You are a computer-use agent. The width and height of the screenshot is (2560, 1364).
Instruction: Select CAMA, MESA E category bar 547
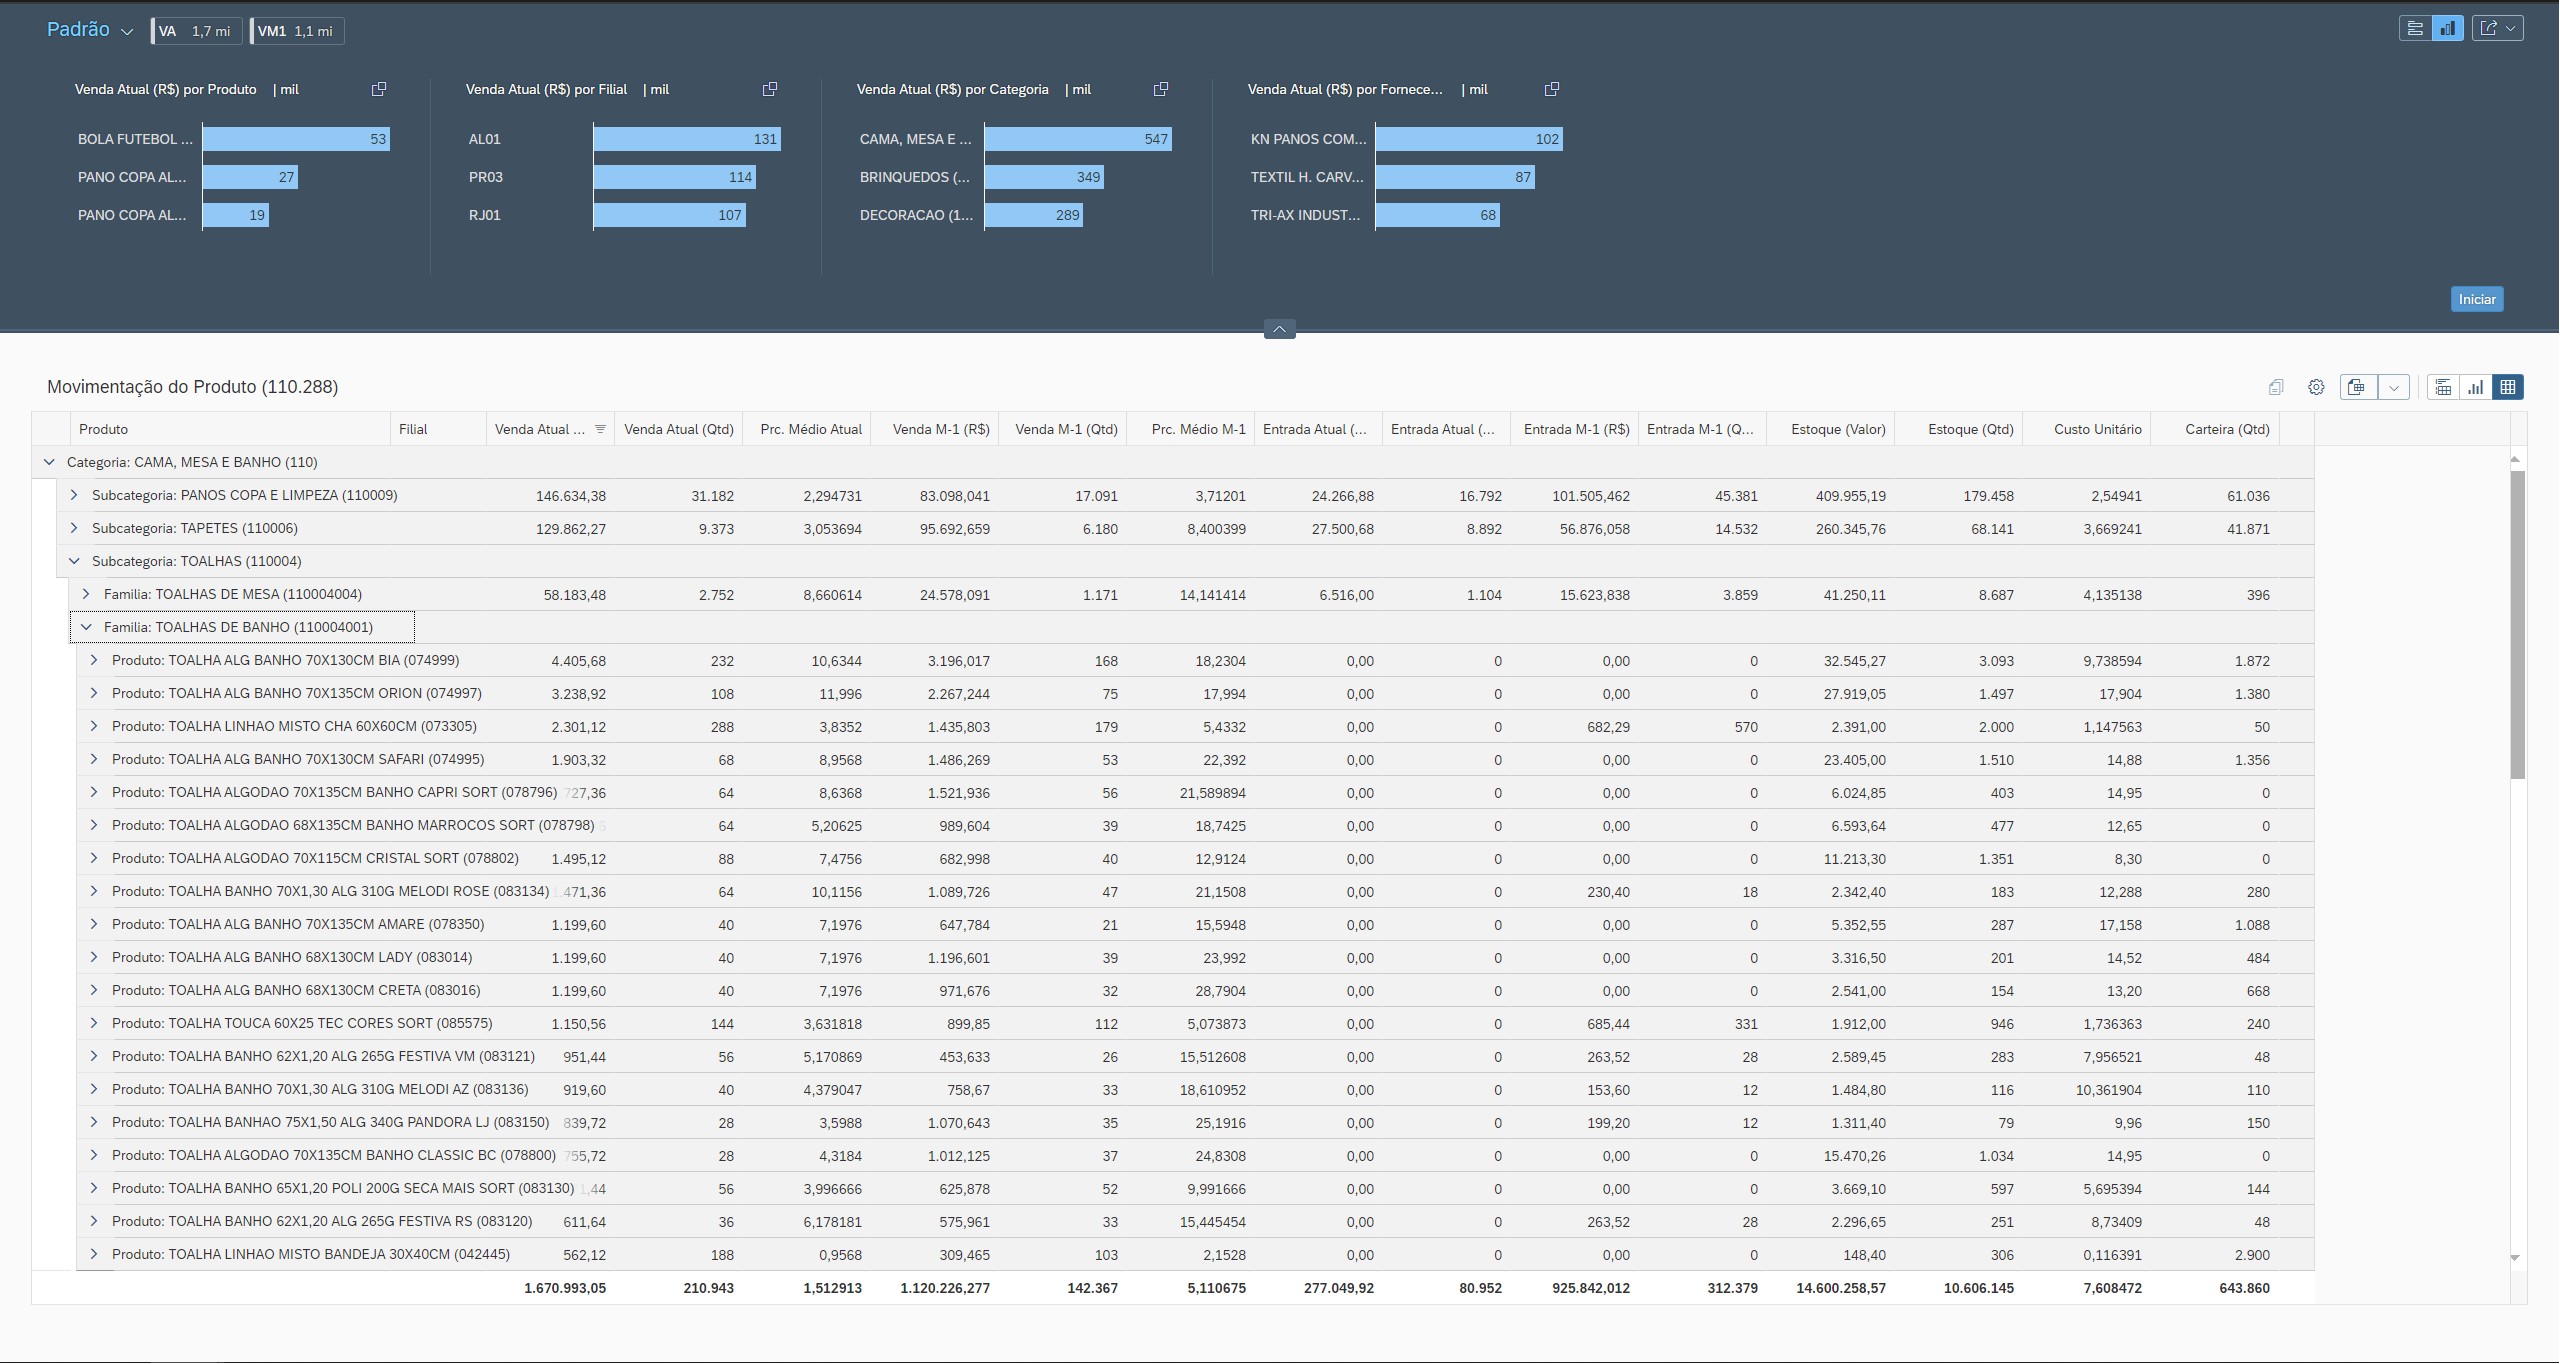pyautogui.click(x=1078, y=139)
